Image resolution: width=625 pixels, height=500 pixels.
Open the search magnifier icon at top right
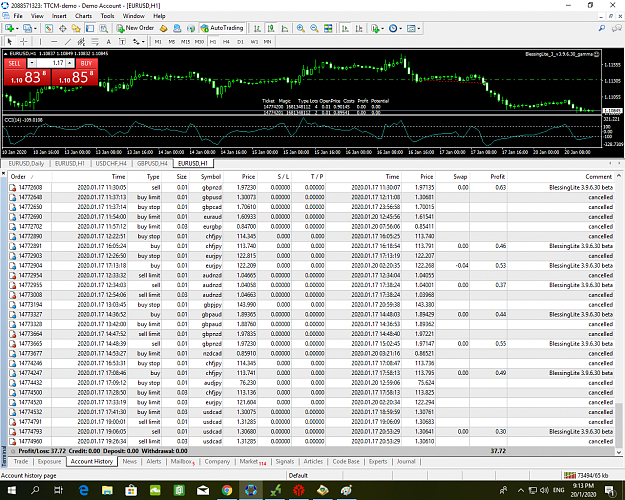[602, 28]
